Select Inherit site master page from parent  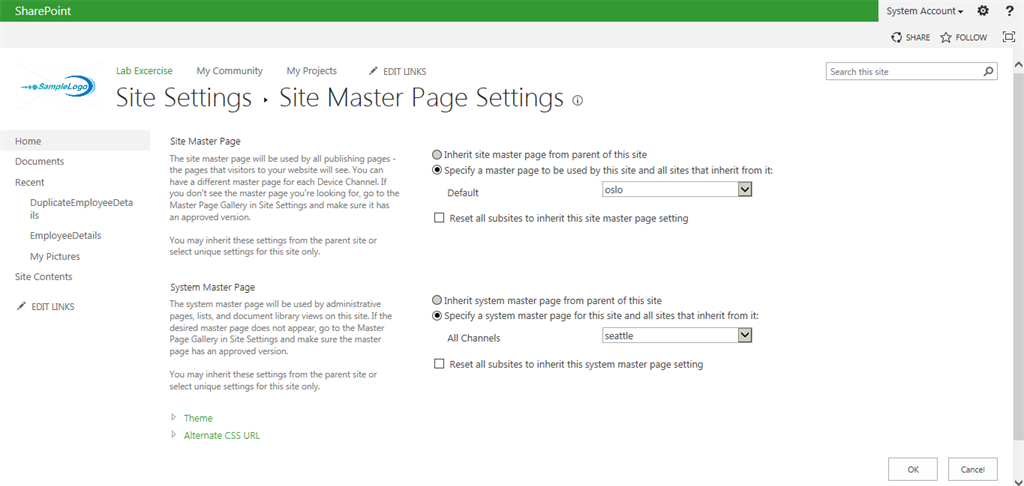pos(437,155)
